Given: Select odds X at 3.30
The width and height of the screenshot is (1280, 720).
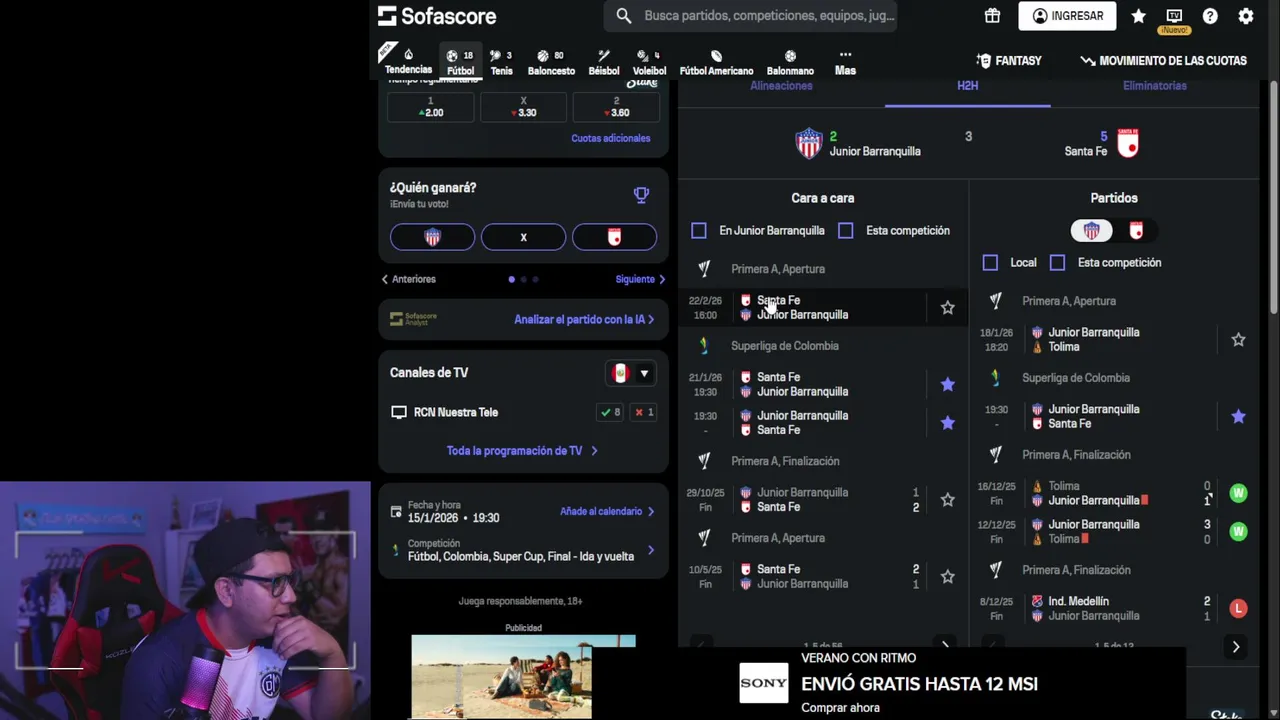Looking at the screenshot, I should [x=523, y=107].
